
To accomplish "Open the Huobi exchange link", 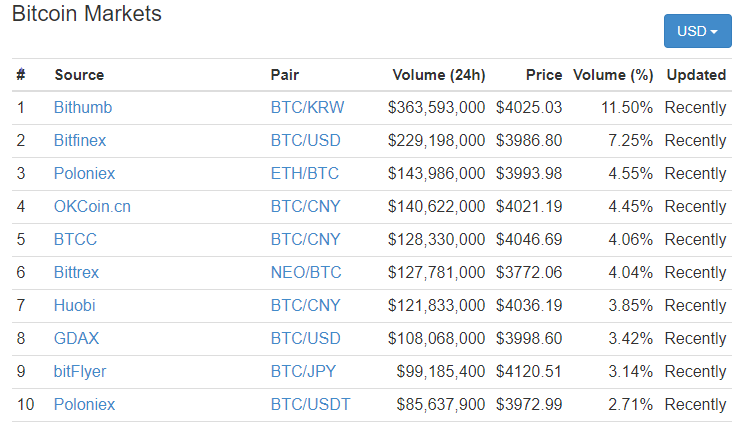I will point(74,305).
